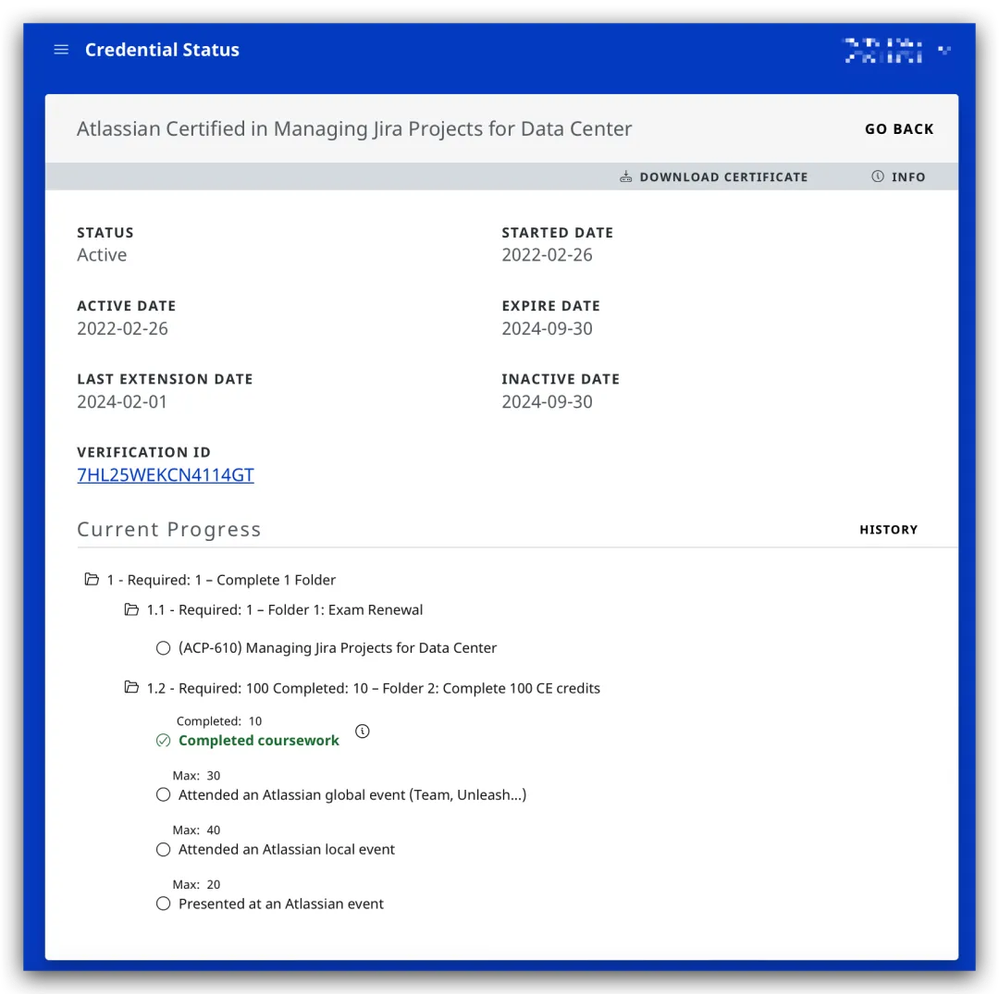Click the text Folder 2: Complete 100 CE credits
999x994 pixels.
click(x=491, y=688)
